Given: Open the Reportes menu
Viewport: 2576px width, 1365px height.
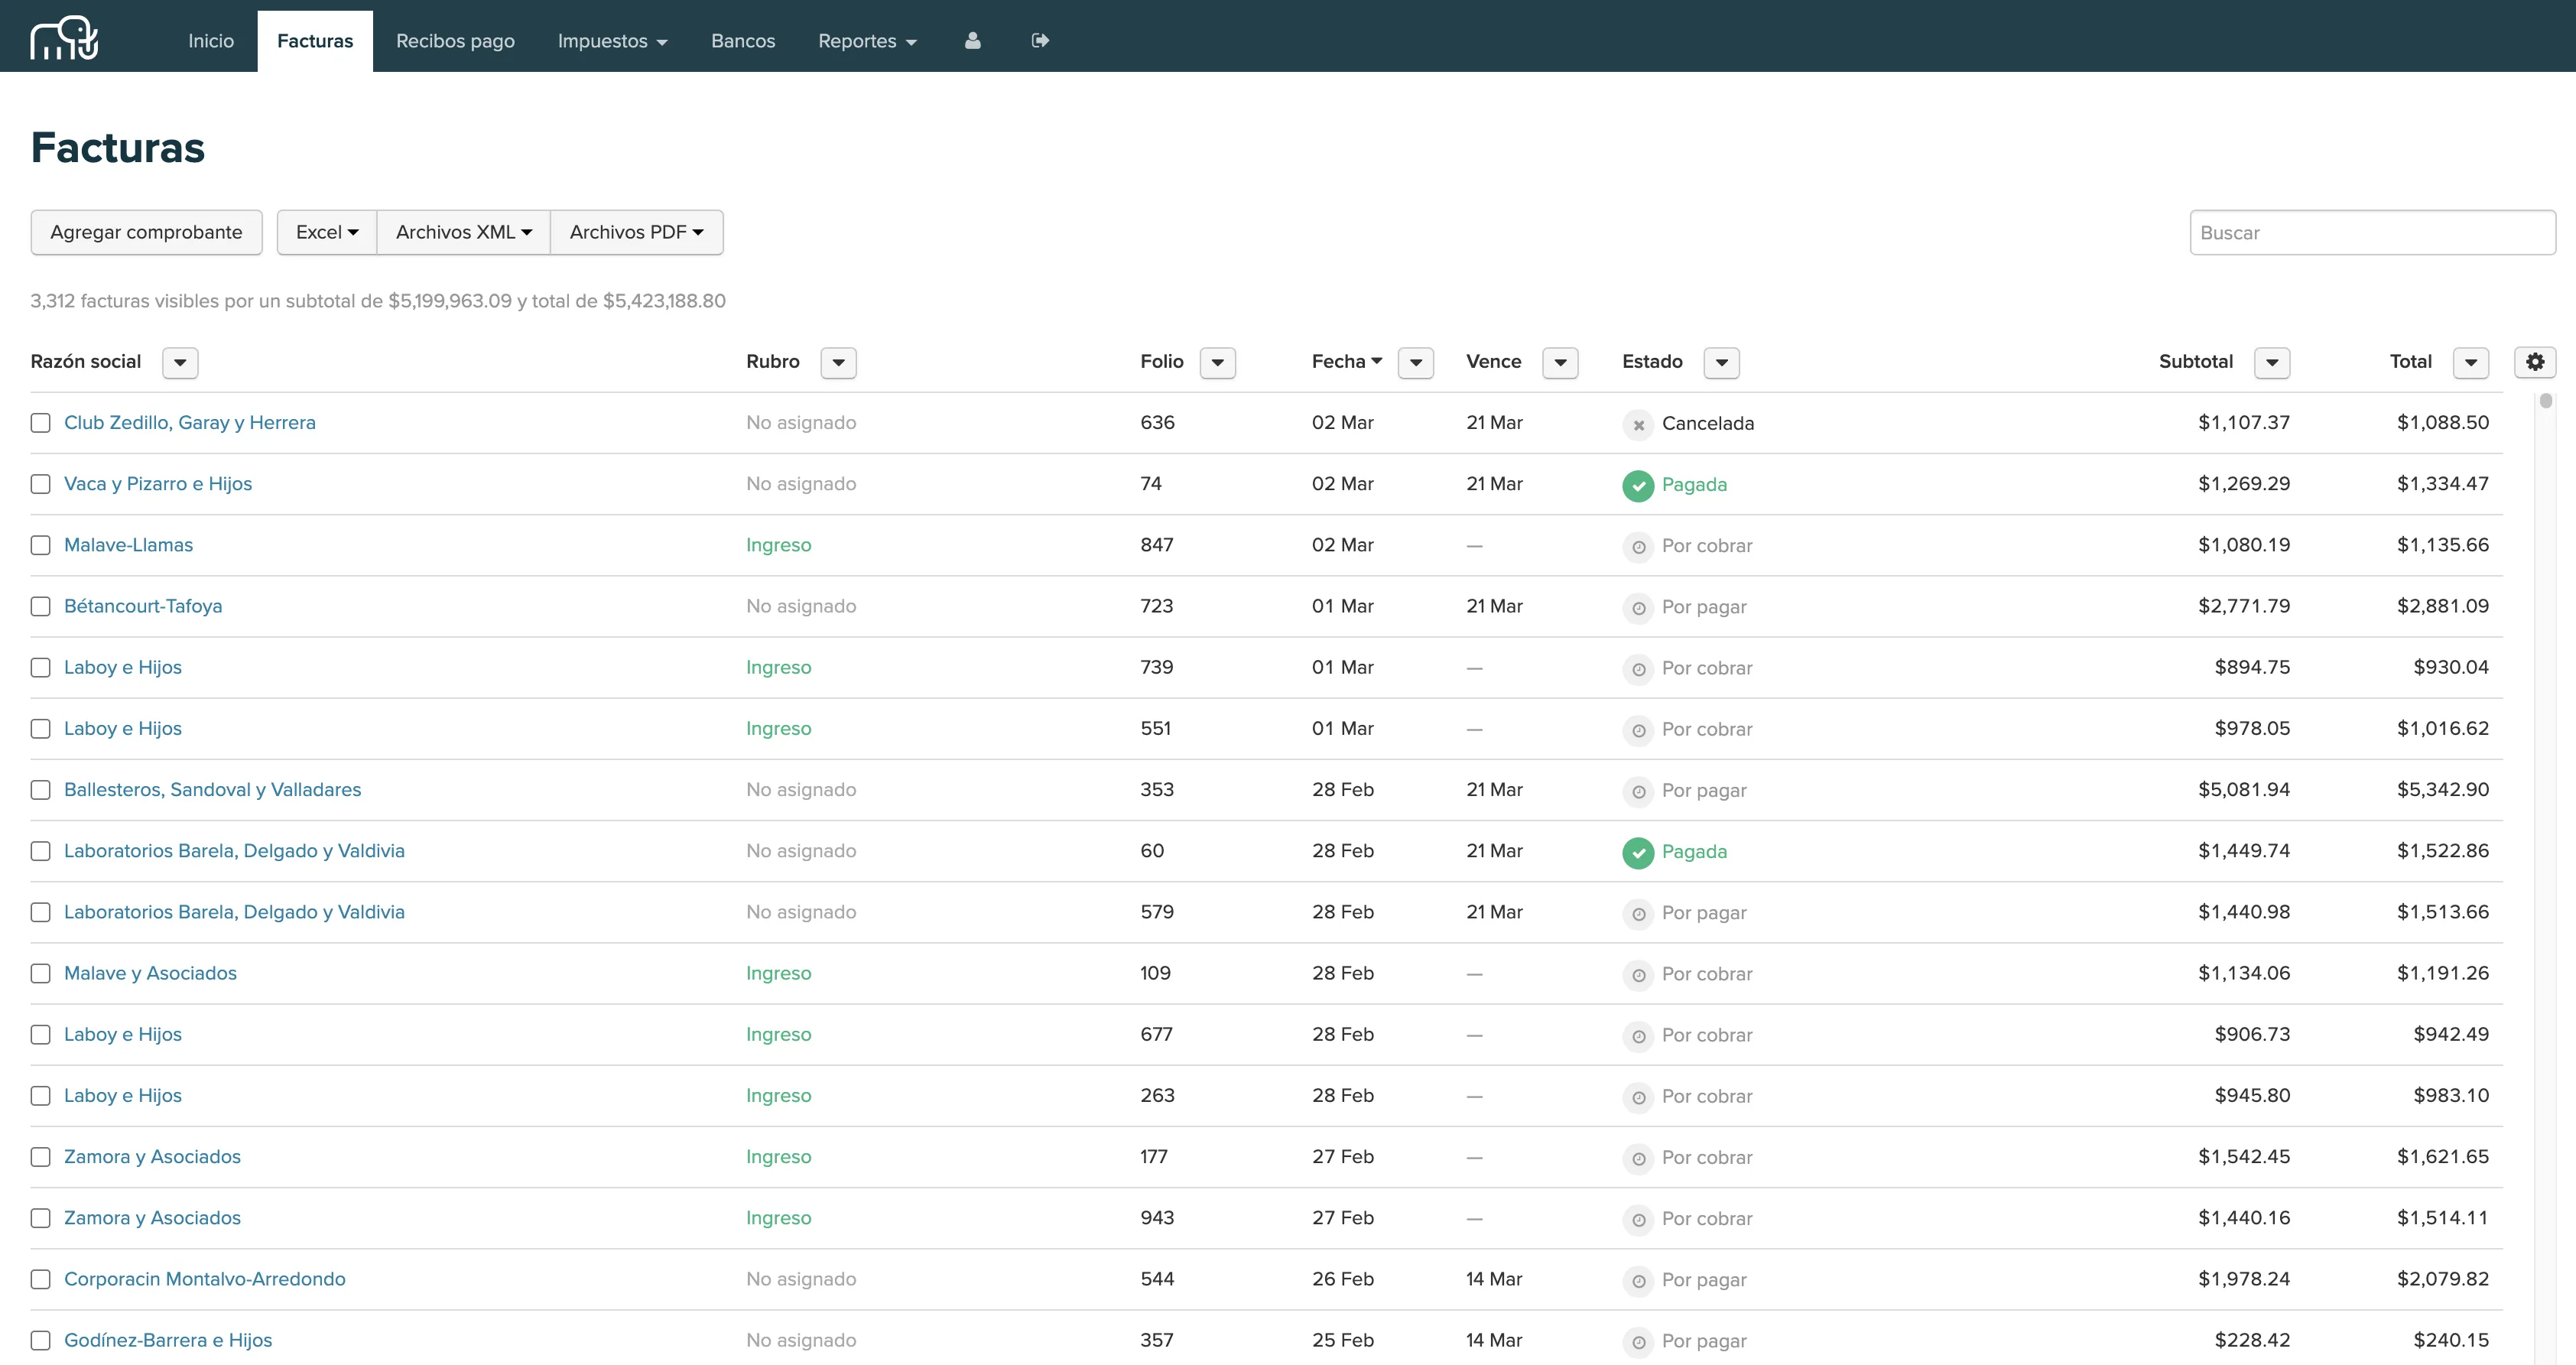Looking at the screenshot, I should coord(866,41).
